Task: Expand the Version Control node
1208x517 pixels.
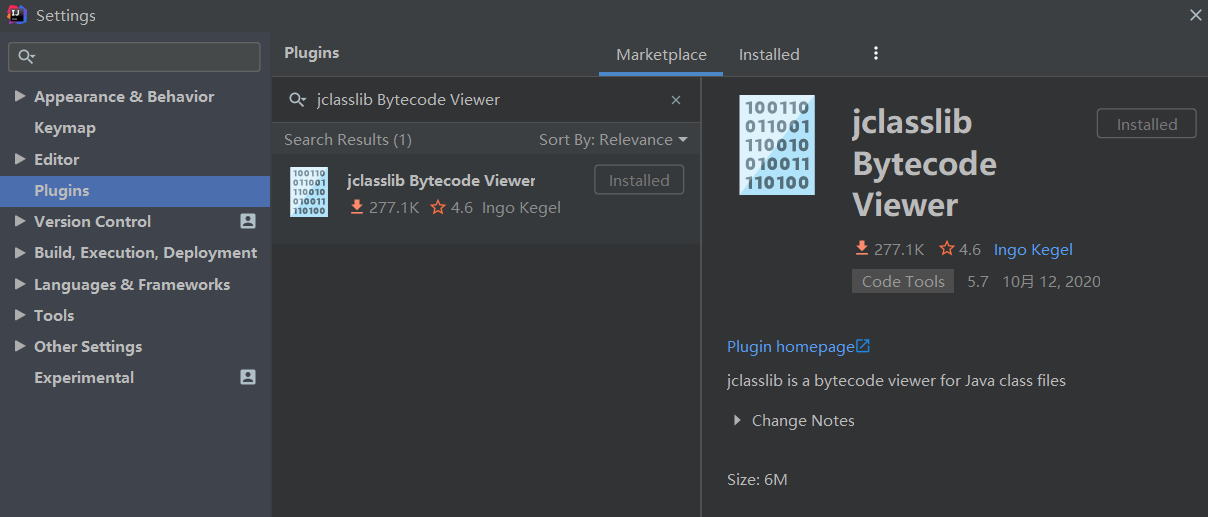Action: (x=20, y=221)
